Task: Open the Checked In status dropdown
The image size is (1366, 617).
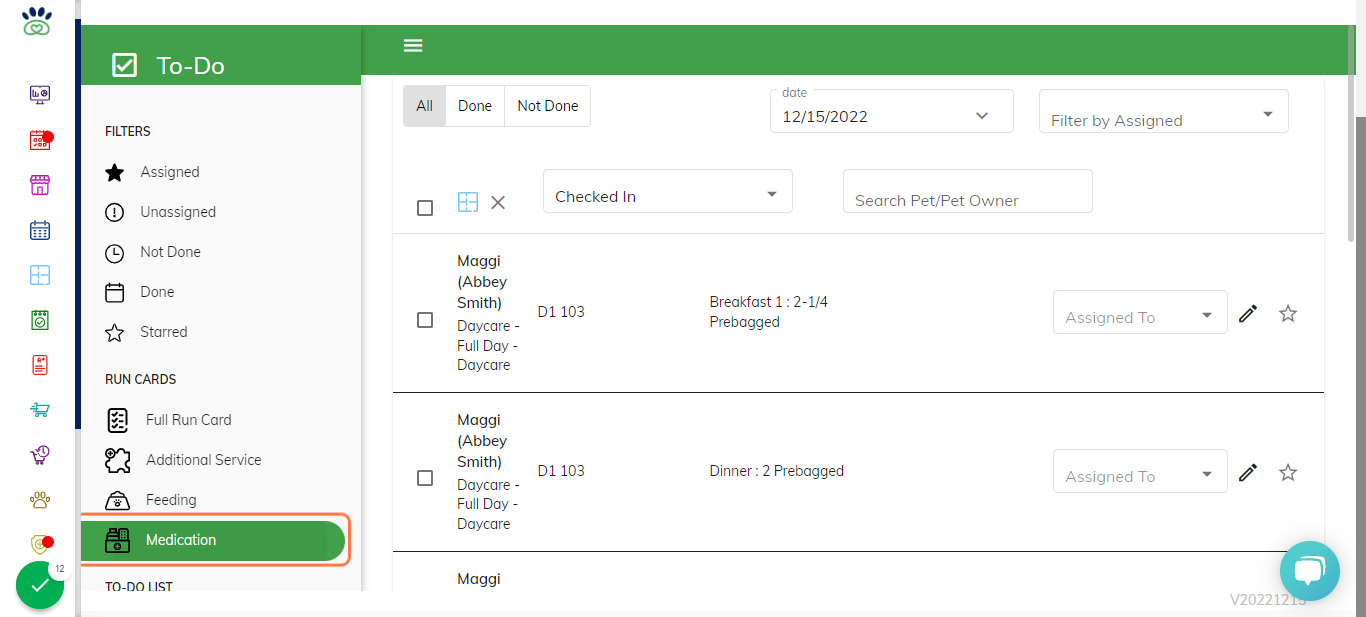Action: point(668,191)
